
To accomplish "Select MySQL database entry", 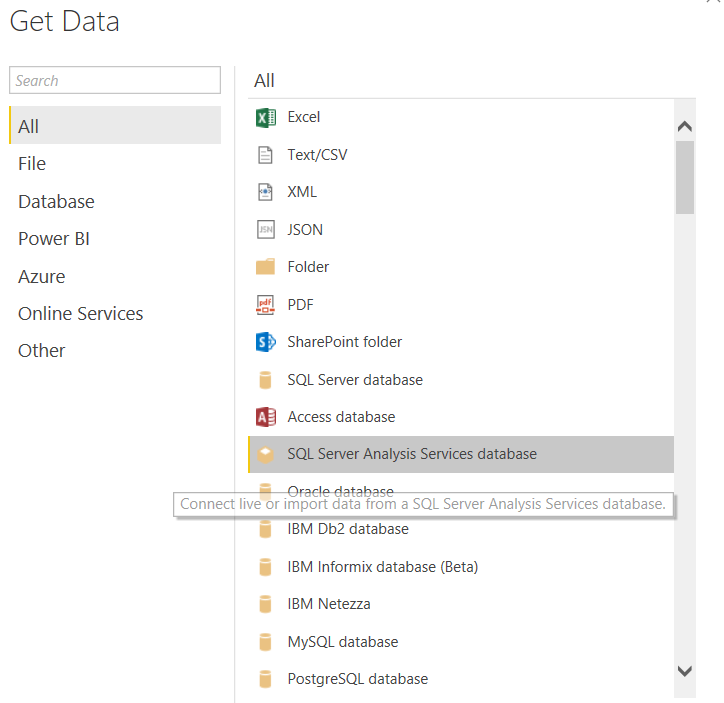I will coord(461,642).
